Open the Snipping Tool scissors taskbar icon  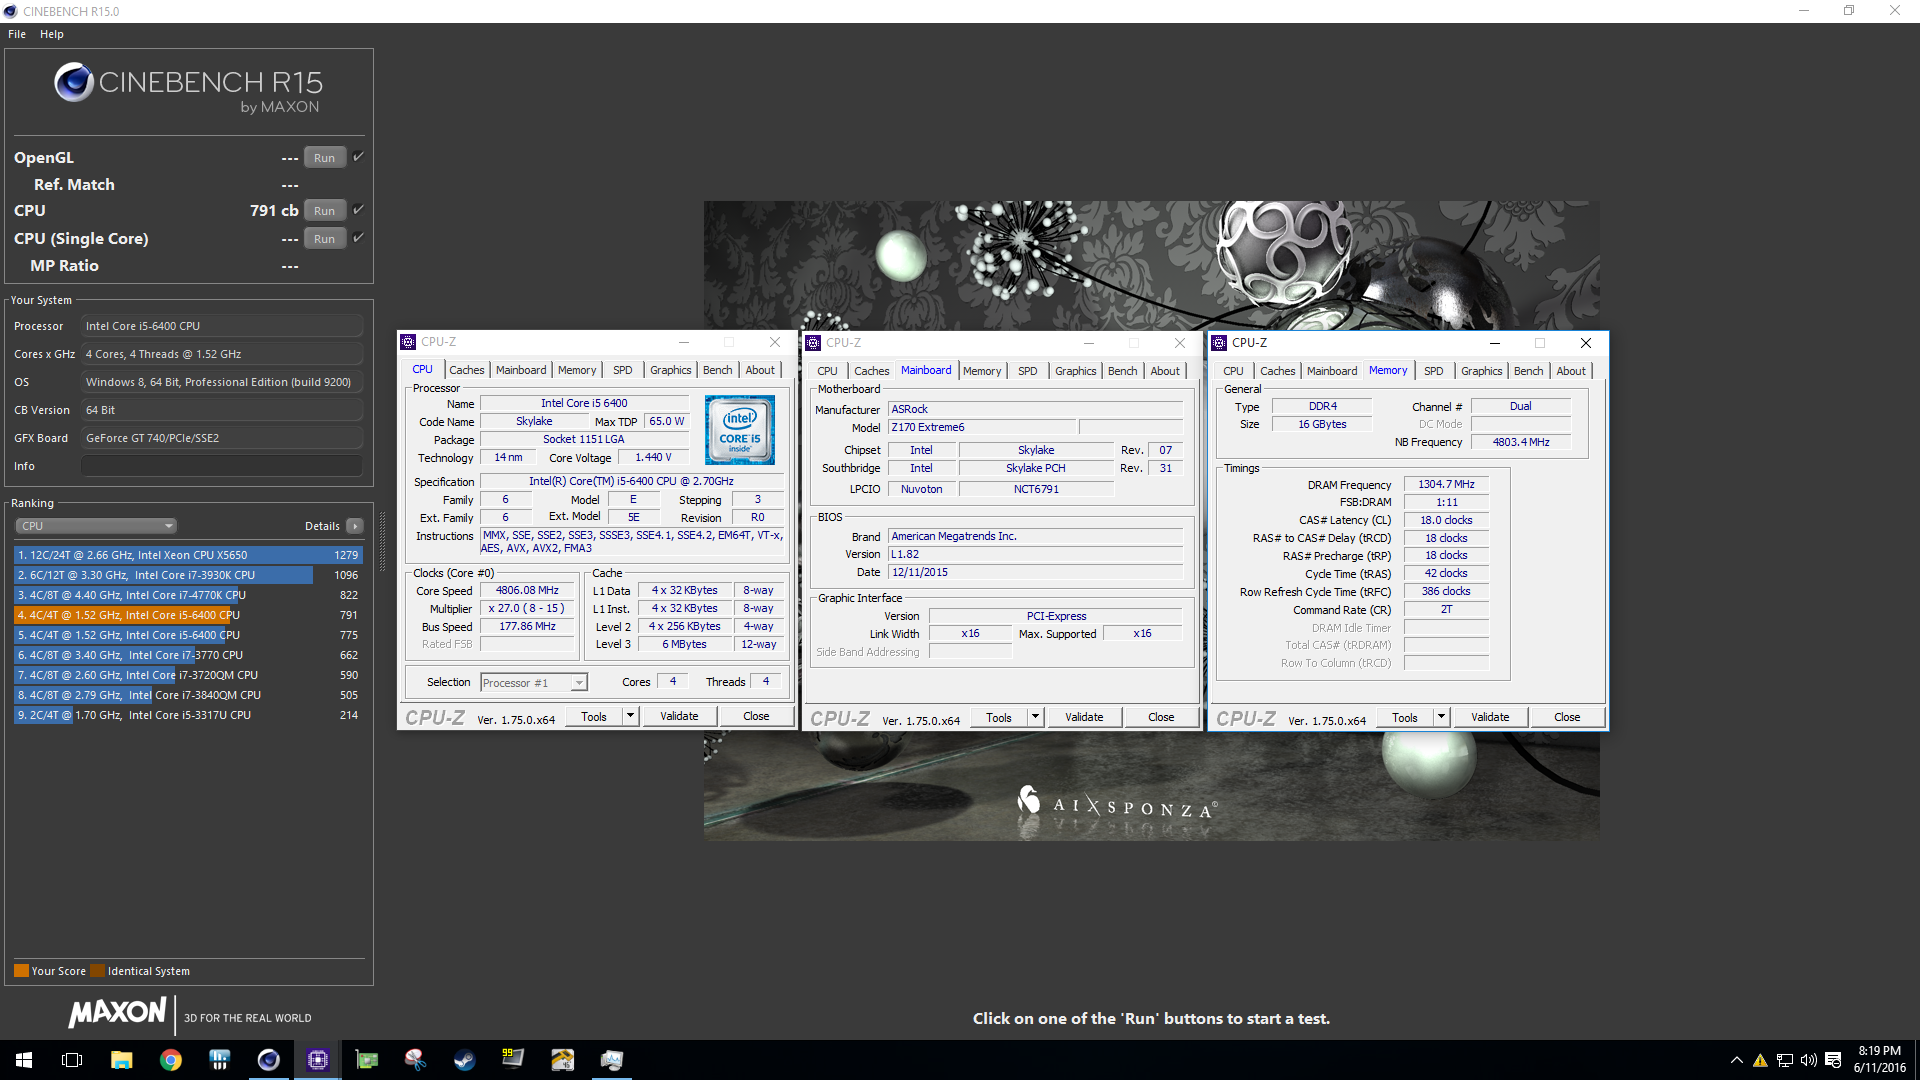[415, 1060]
